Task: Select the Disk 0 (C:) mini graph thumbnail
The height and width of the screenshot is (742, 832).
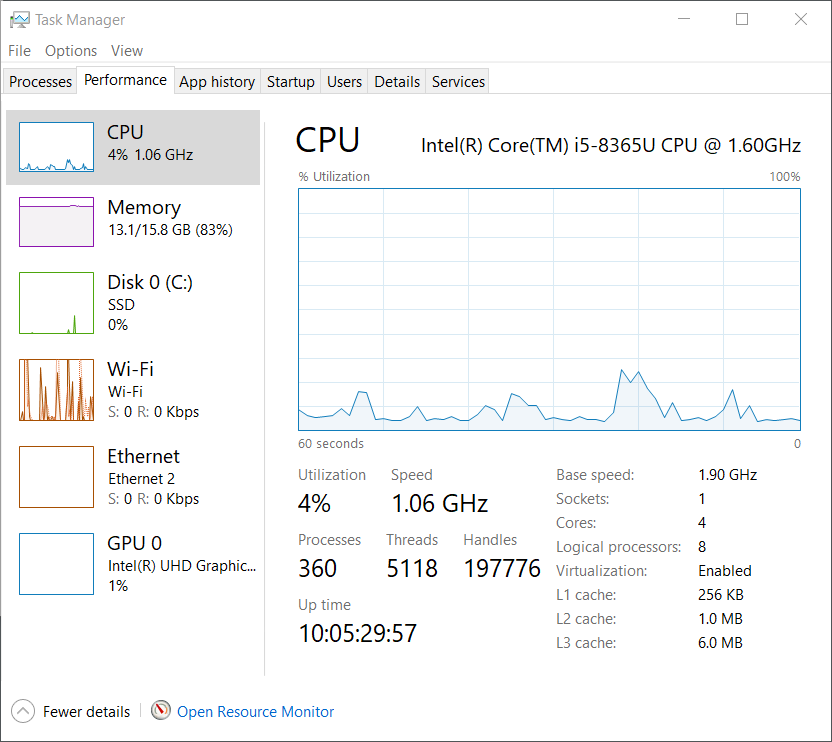Action: pos(56,303)
